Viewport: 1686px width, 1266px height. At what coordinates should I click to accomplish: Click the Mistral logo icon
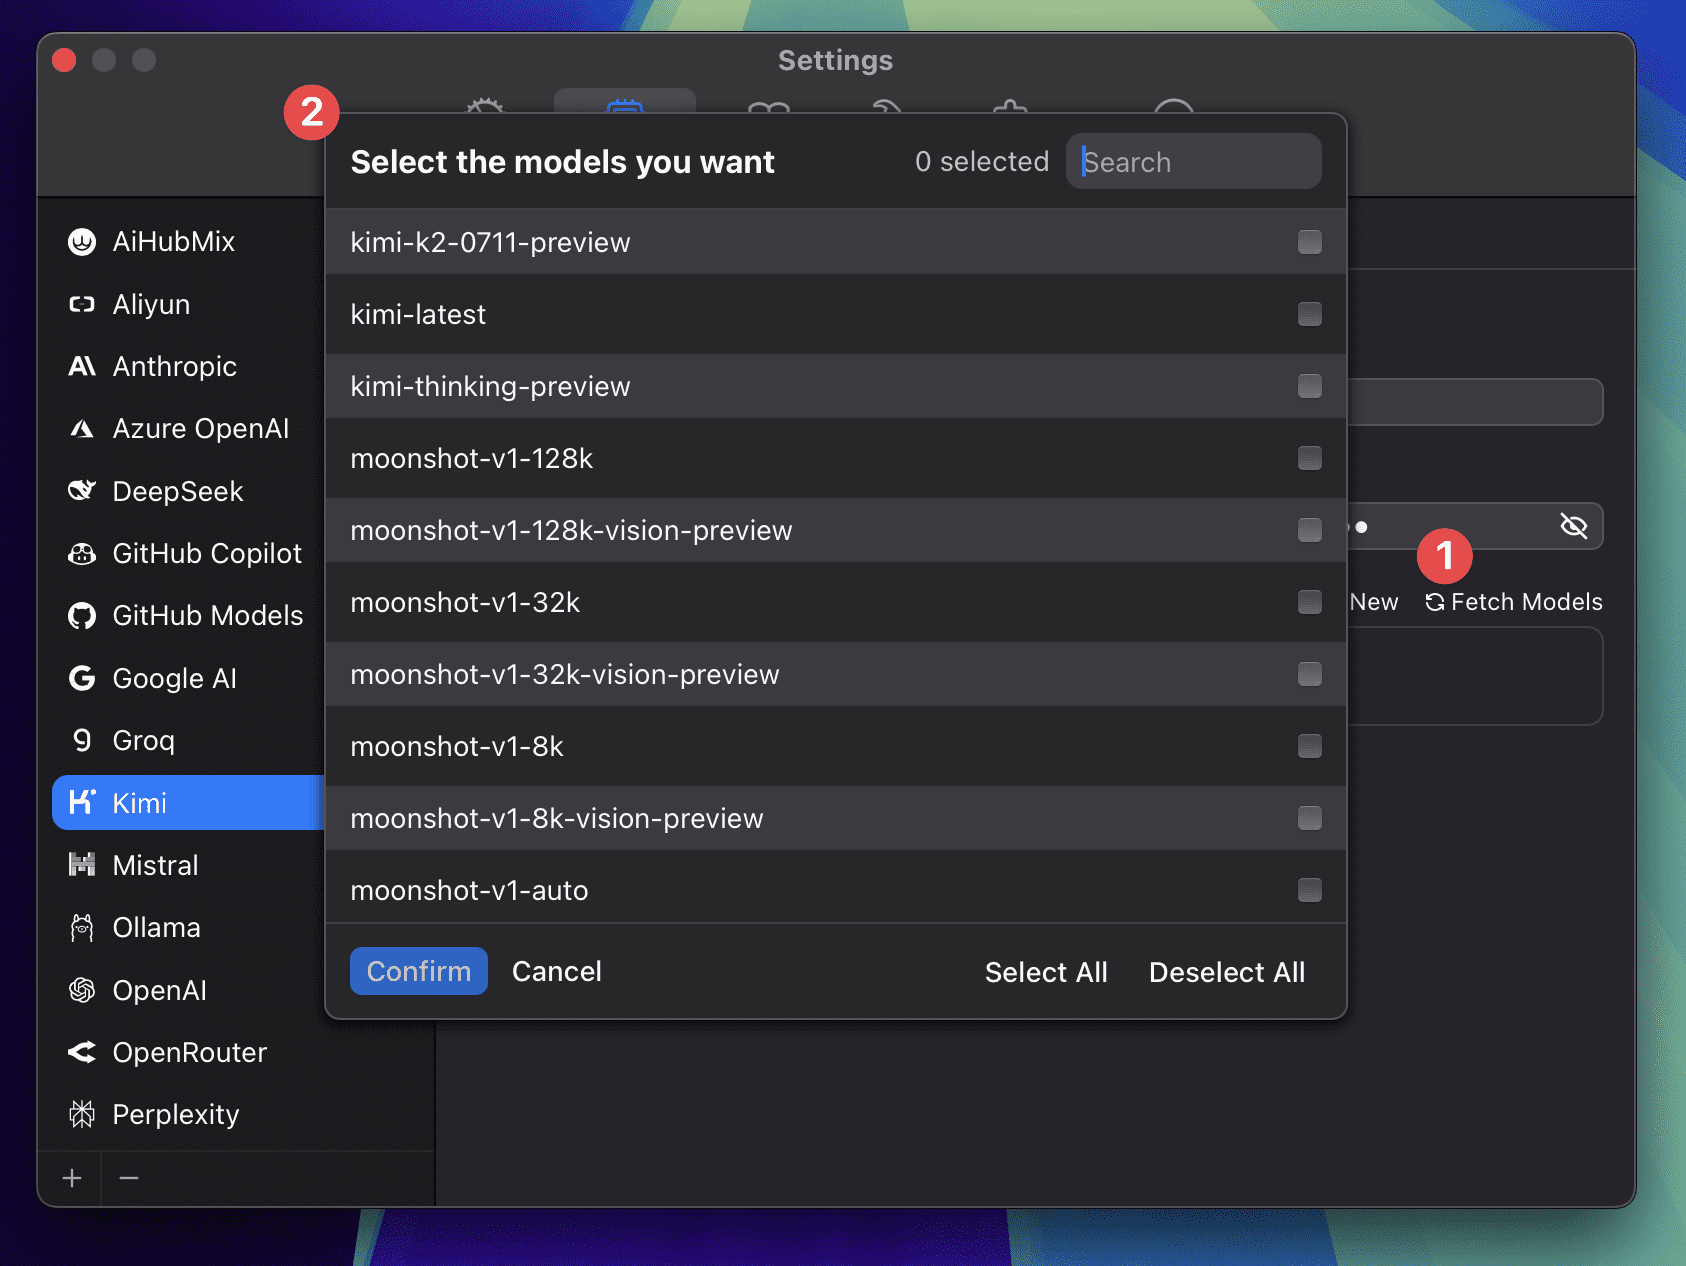tap(82, 865)
